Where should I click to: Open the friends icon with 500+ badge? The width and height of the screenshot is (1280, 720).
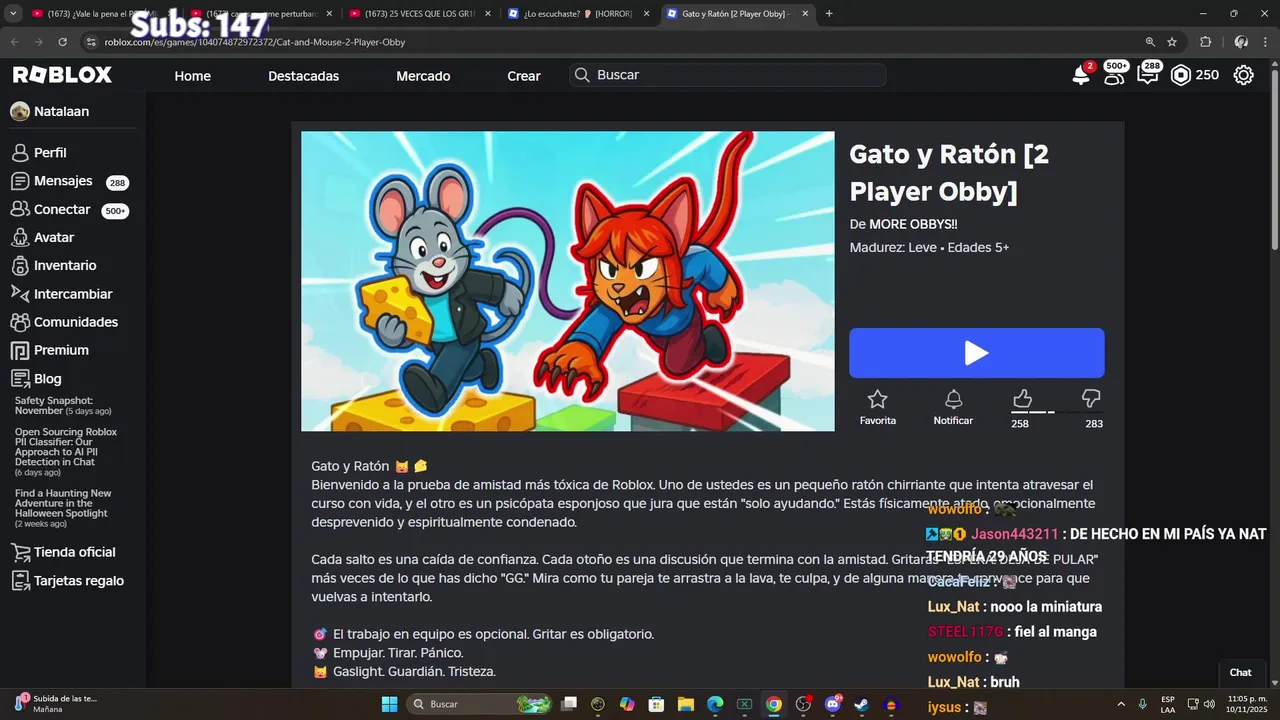[x=1114, y=75]
